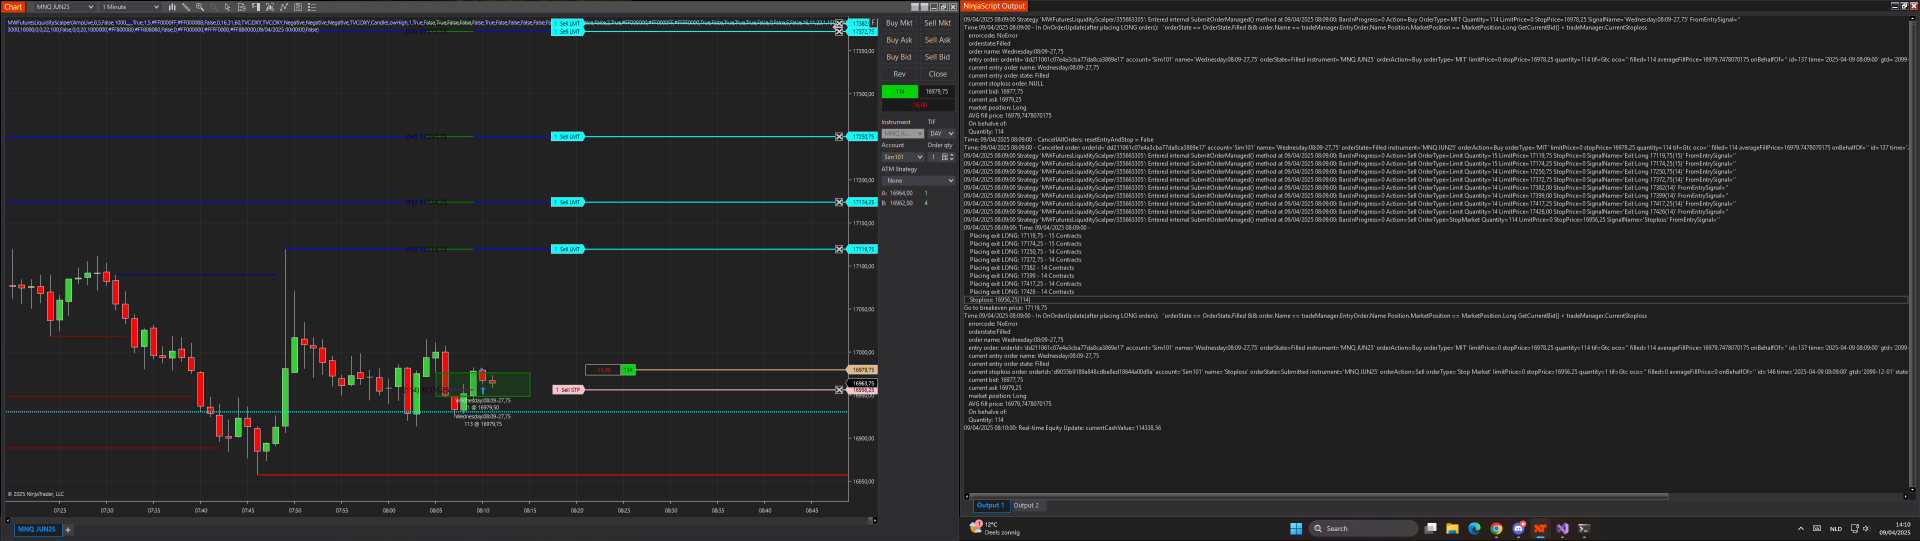
Task: Open the bar style chart icon
Action: pyautogui.click(x=172, y=7)
